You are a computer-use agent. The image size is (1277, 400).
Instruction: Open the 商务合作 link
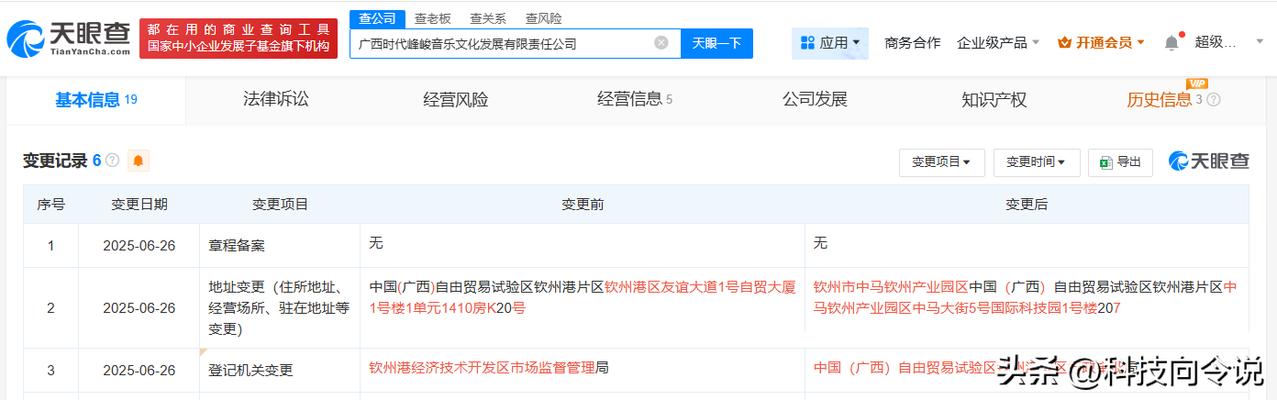[x=912, y=43]
